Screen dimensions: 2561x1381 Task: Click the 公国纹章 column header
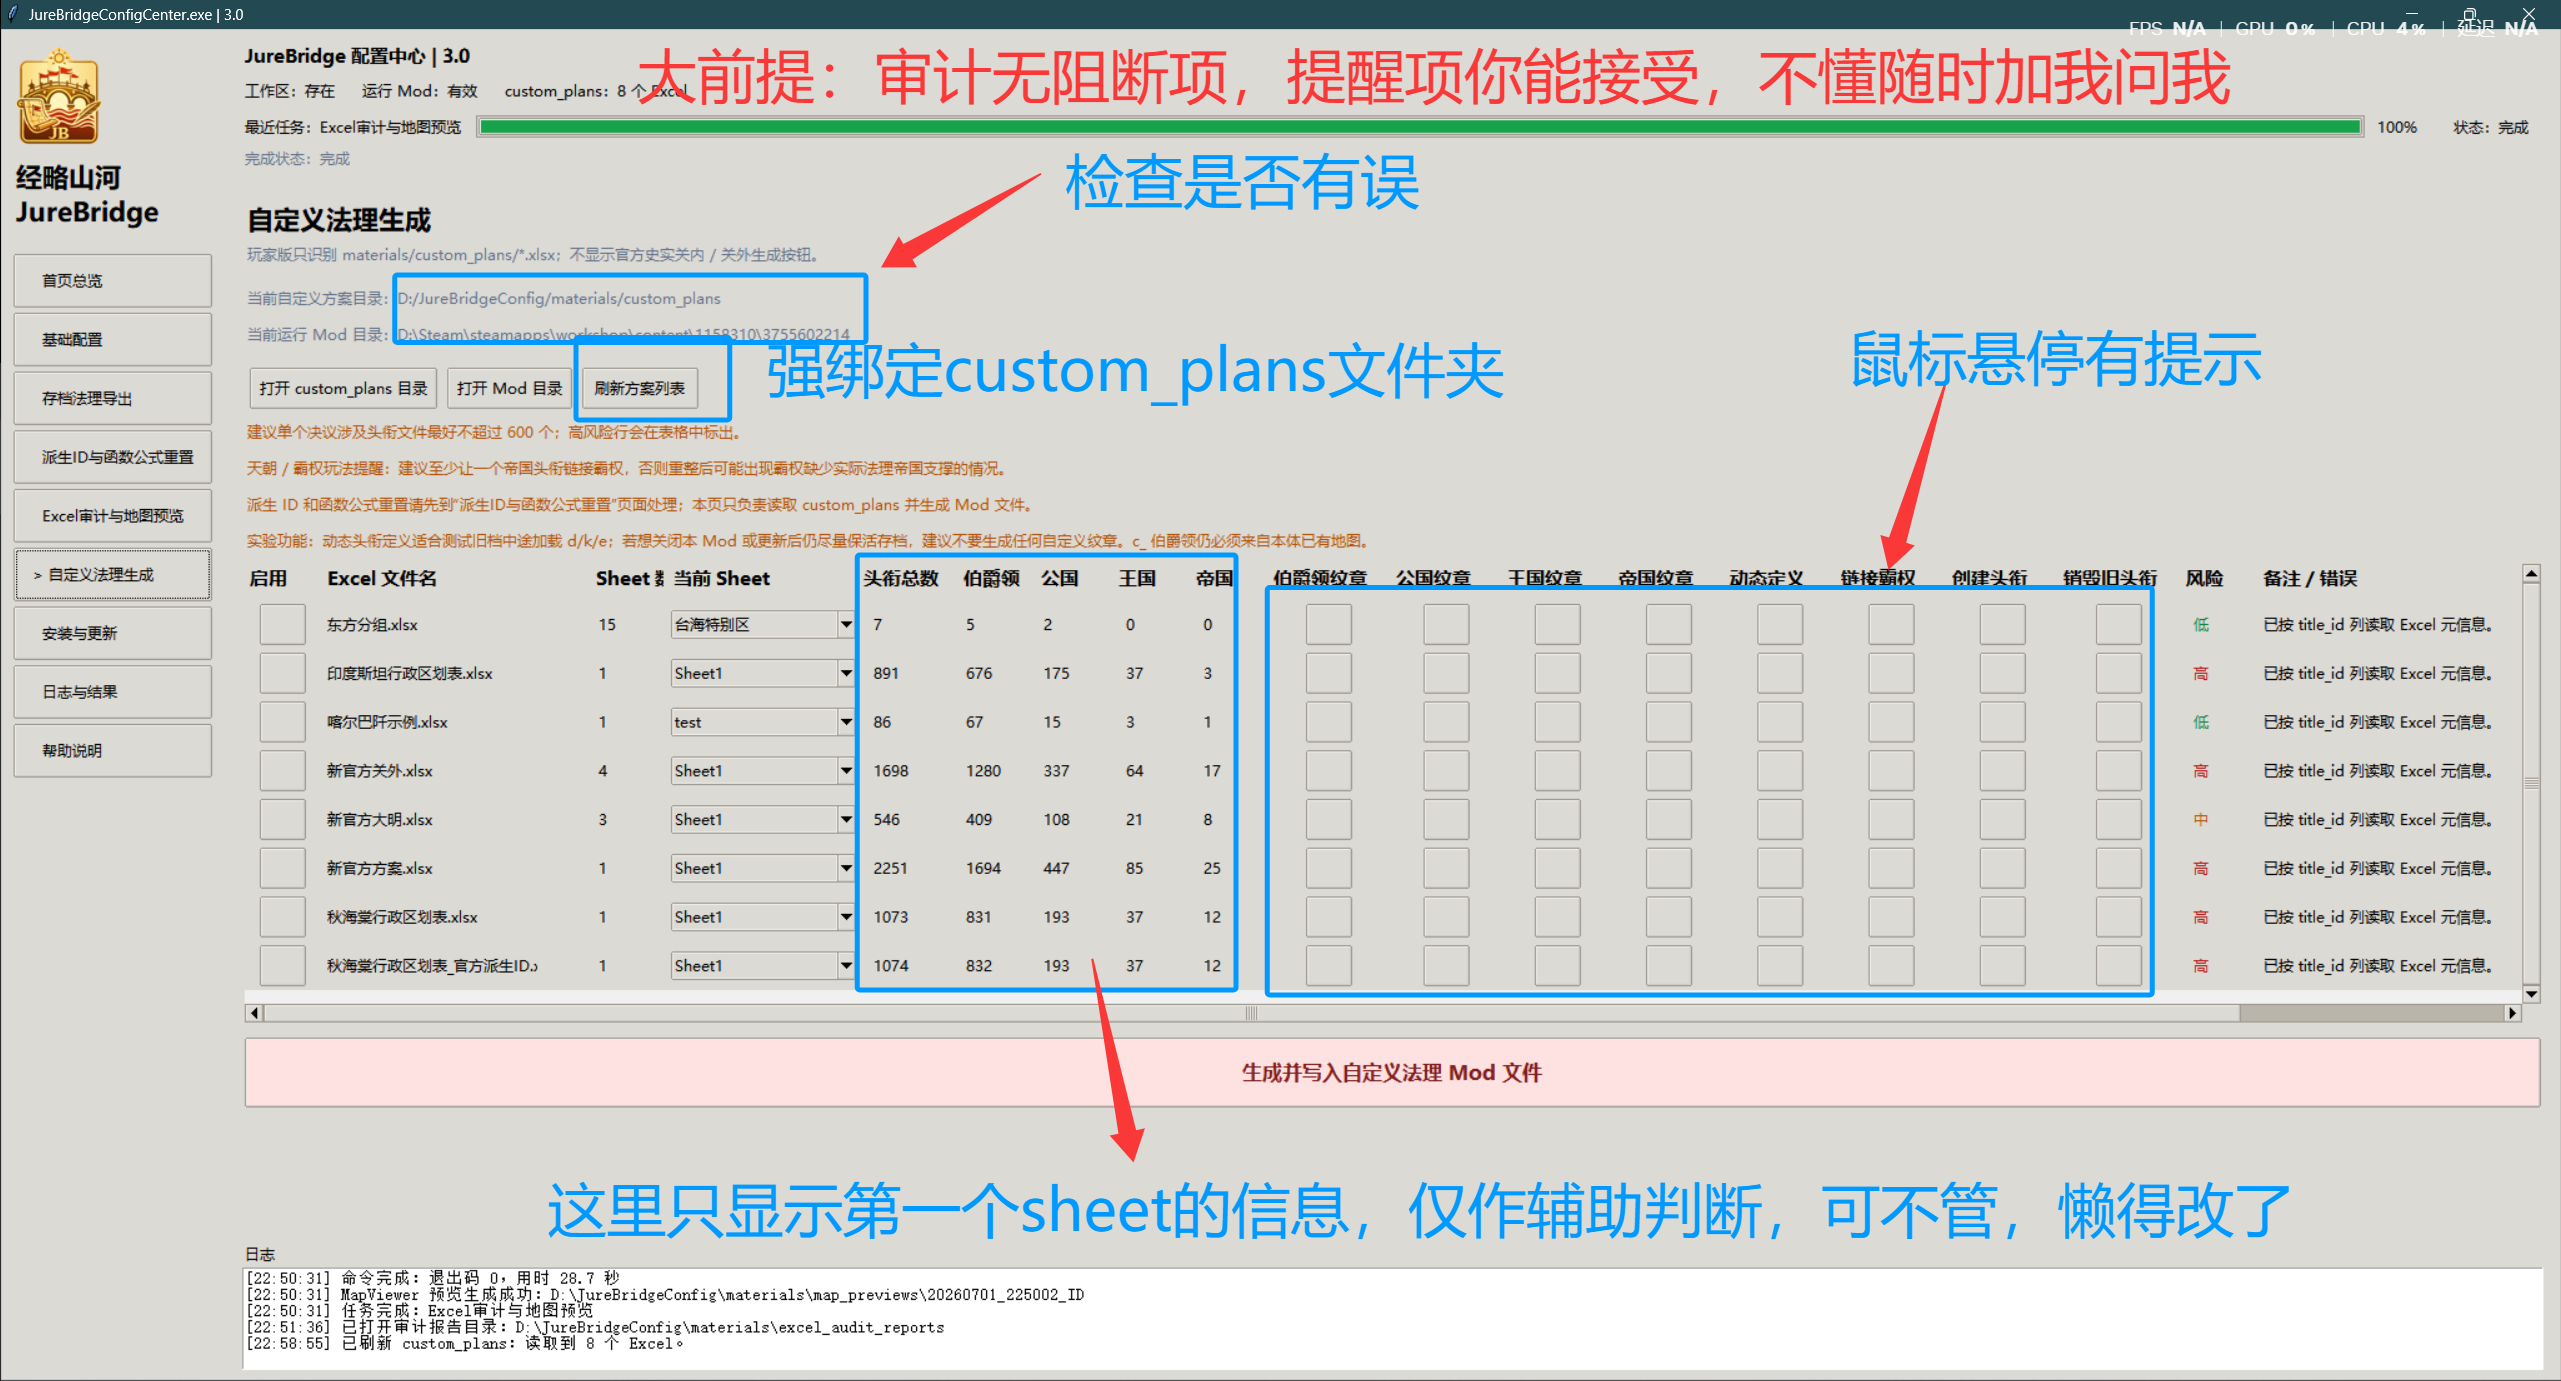[1433, 579]
